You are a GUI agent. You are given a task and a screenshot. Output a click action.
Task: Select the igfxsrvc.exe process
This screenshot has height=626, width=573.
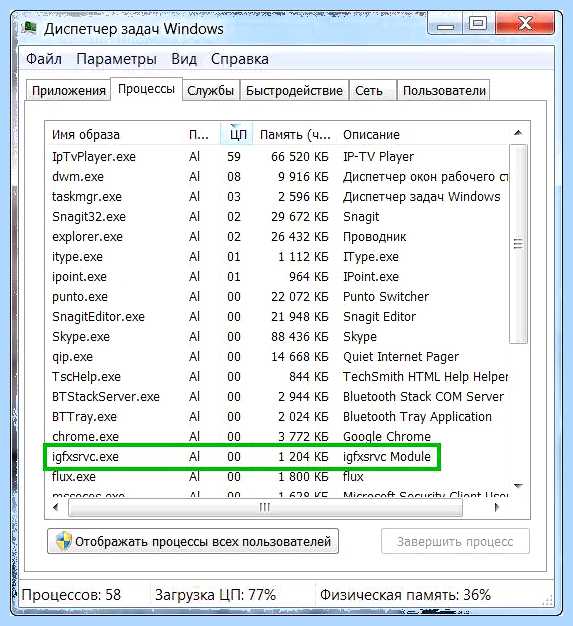pyautogui.click(x=278, y=456)
